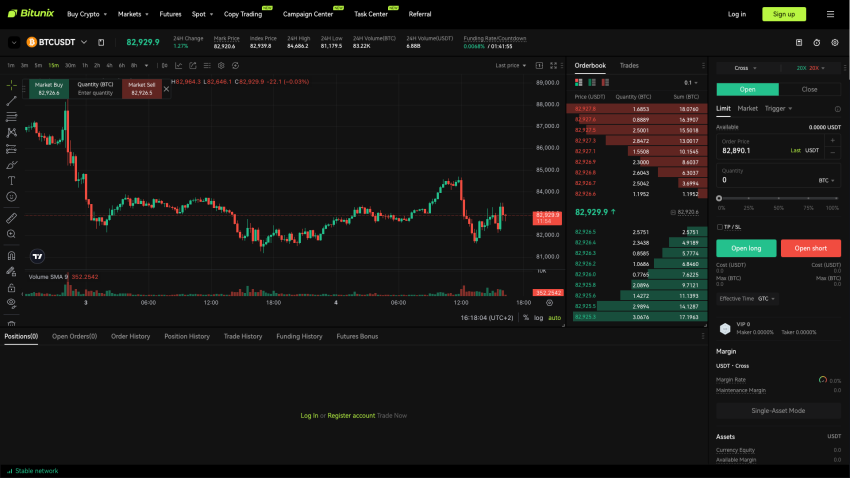Open page settings gear in the header
The image size is (850, 478).
pyautogui.click(x=835, y=42)
